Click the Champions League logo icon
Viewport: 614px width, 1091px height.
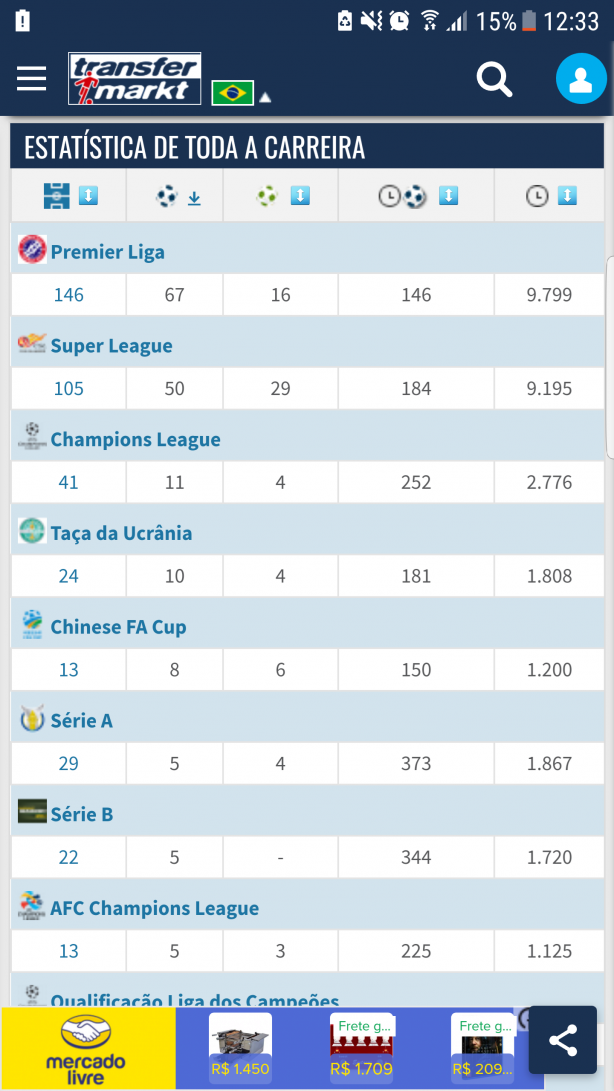(x=31, y=436)
